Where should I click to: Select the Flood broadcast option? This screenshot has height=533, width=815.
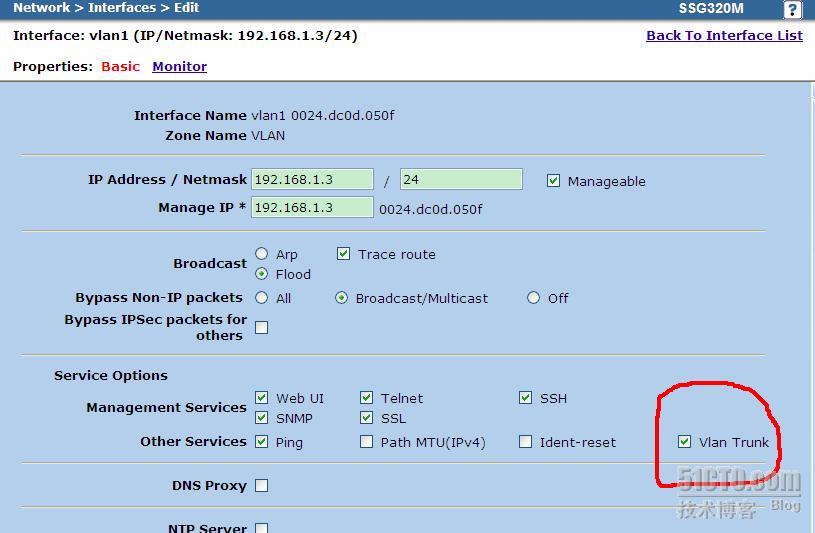pos(262,274)
